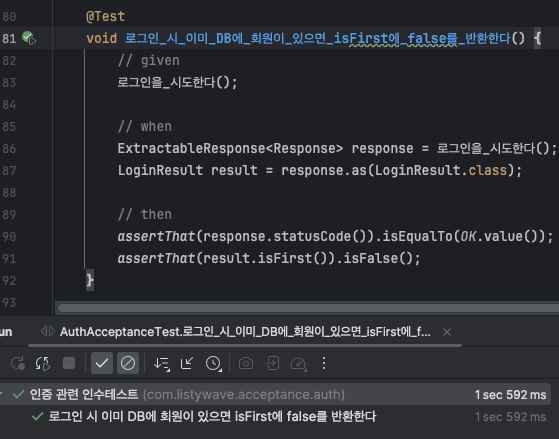The height and width of the screenshot is (439, 559).
Task: Stop the running test process
Action: click(69, 363)
